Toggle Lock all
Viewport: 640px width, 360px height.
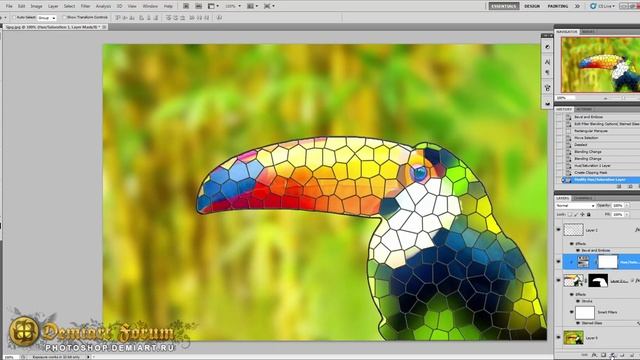[x=588, y=214]
